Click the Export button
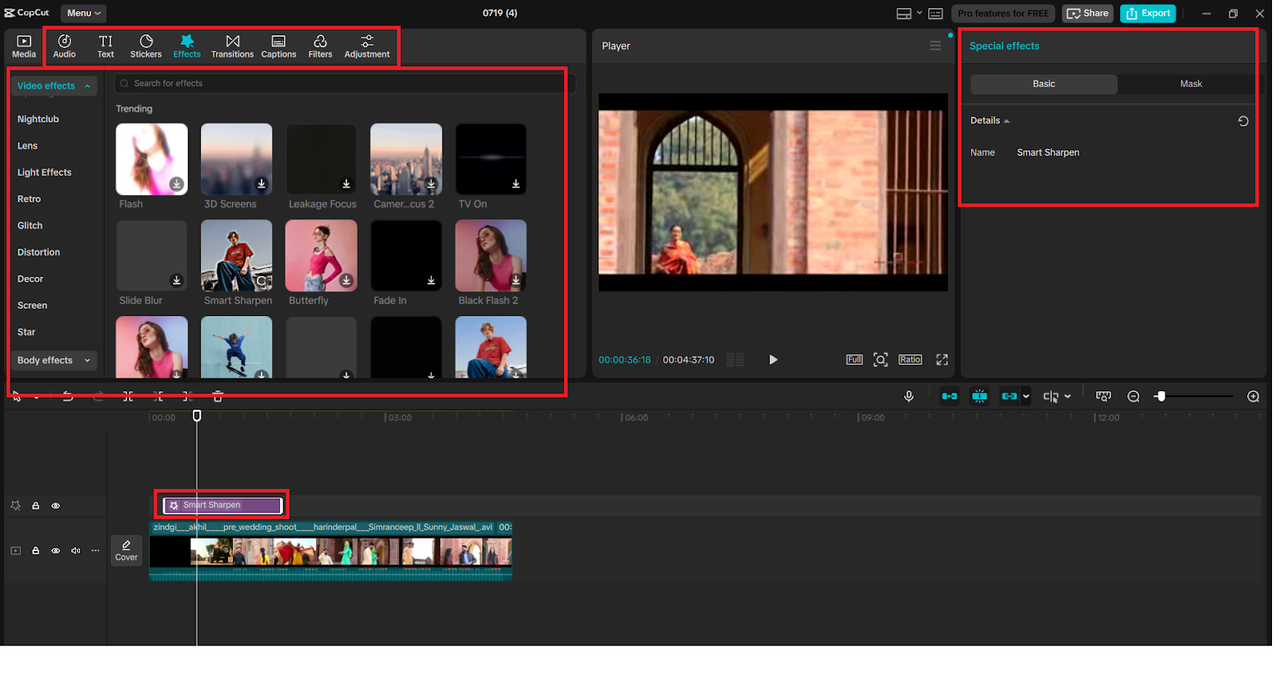The width and height of the screenshot is (1280, 676). click(x=1147, y=13)
